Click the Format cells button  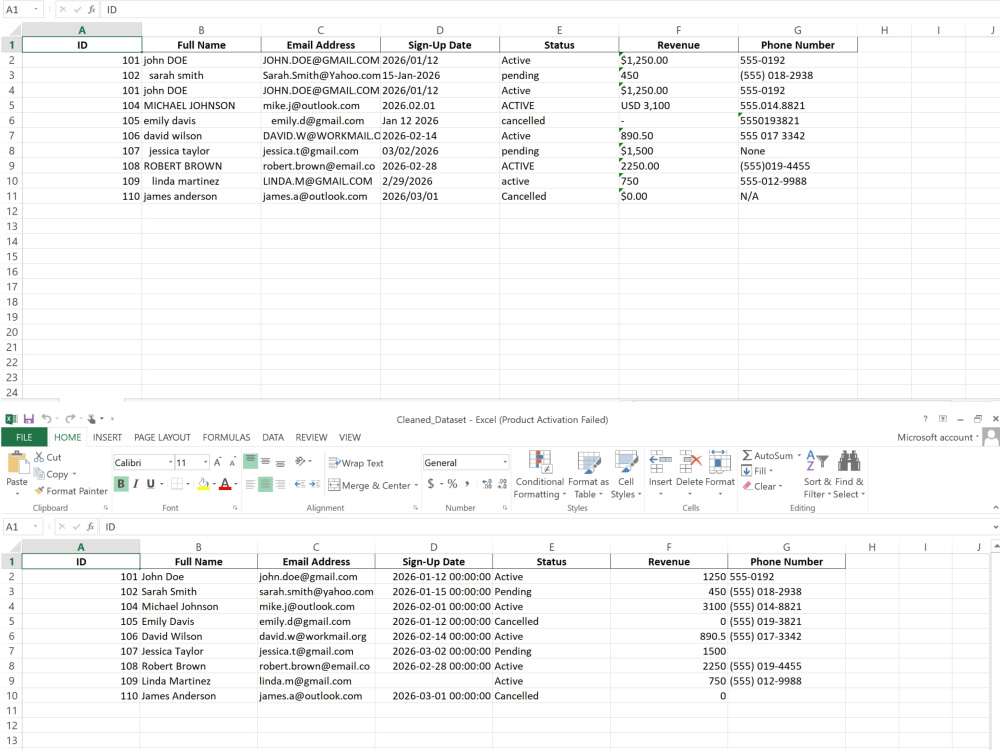click(719, 473)
